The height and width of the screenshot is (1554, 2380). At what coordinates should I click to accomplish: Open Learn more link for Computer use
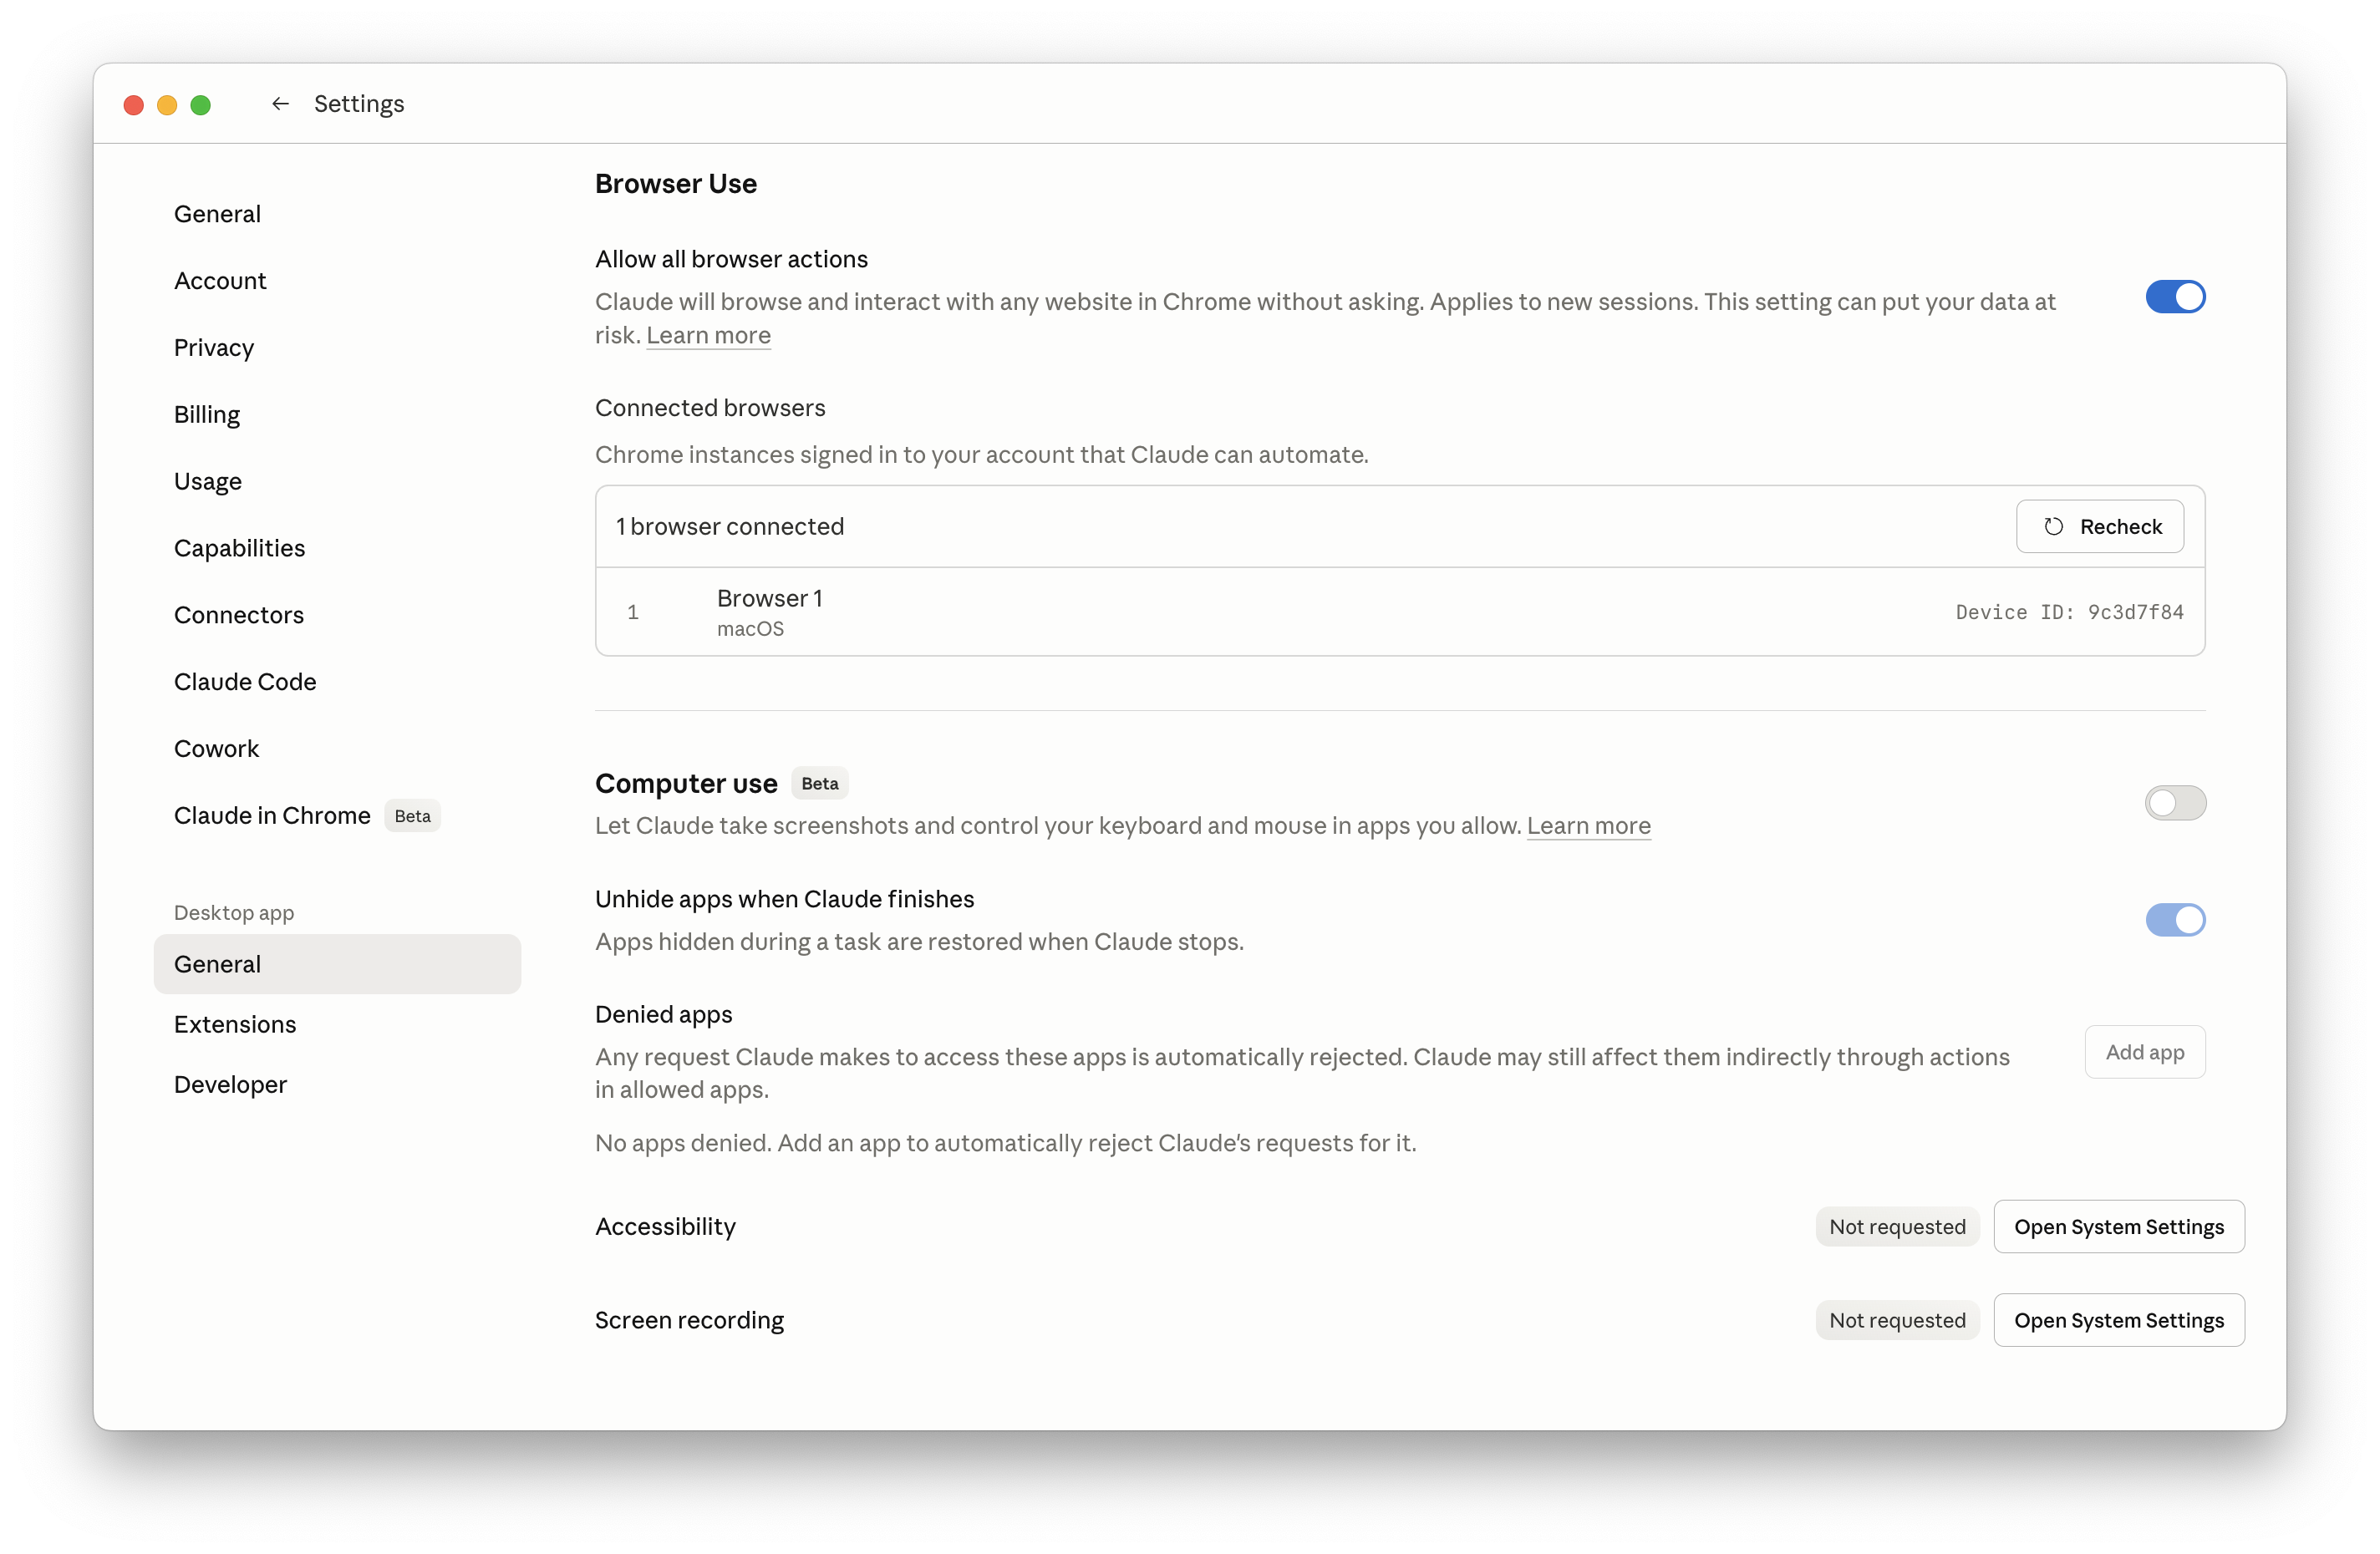point(1588,826)
